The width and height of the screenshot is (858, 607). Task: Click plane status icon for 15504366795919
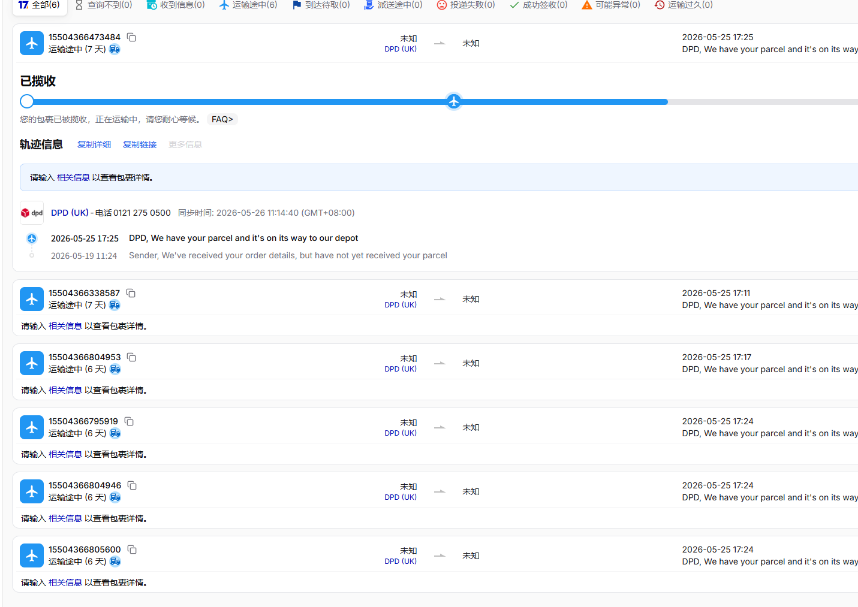32,427
